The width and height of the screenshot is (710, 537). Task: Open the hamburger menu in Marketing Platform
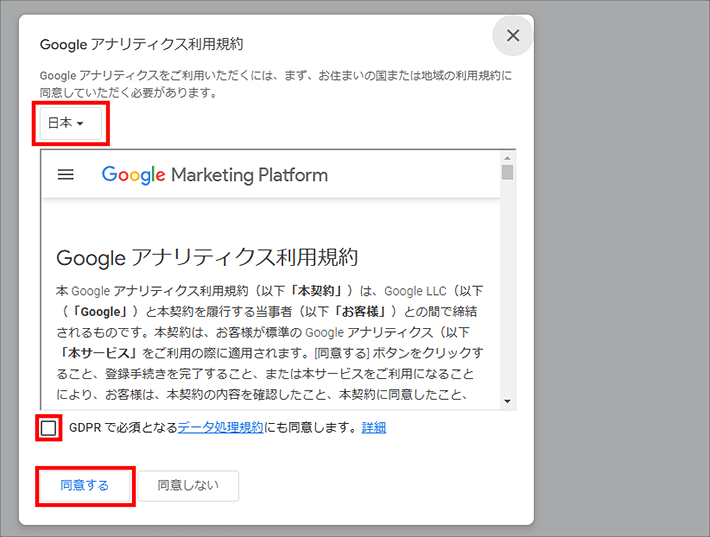[x=66, y=175]
